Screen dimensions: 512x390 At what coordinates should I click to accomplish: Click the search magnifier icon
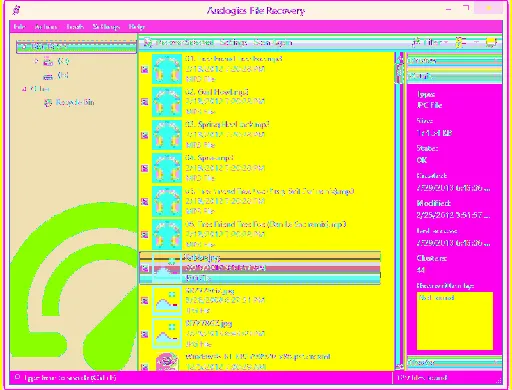(x=17, y=377)
